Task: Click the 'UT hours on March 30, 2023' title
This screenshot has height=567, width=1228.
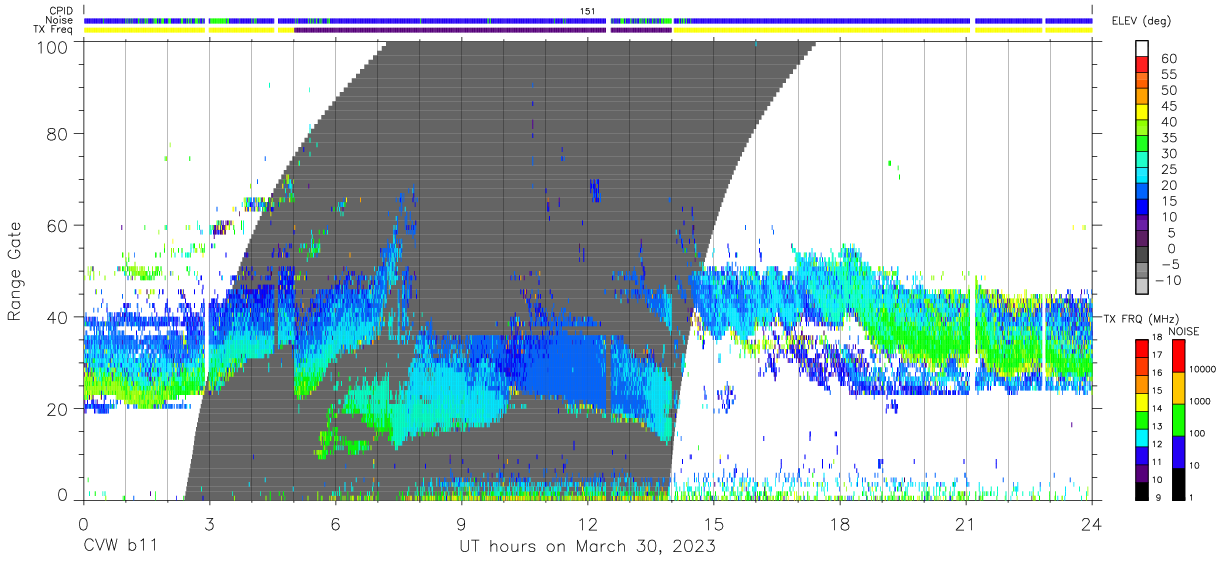Action: pos(587,548)
